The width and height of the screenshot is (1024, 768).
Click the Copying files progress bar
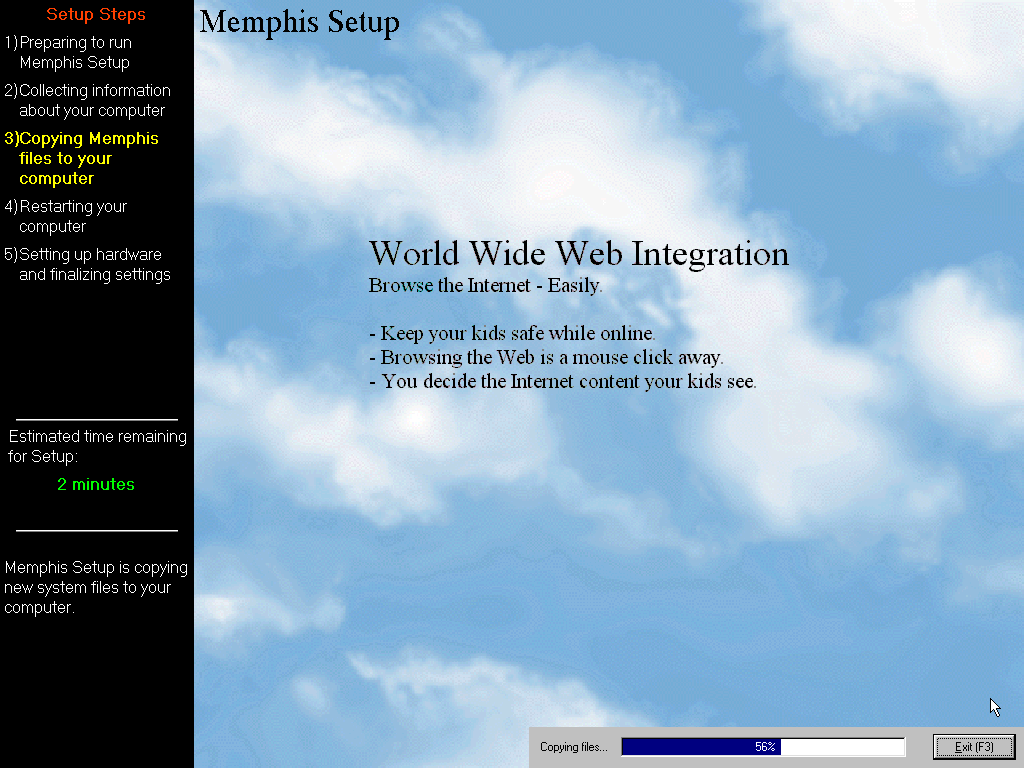pos(763,746)
